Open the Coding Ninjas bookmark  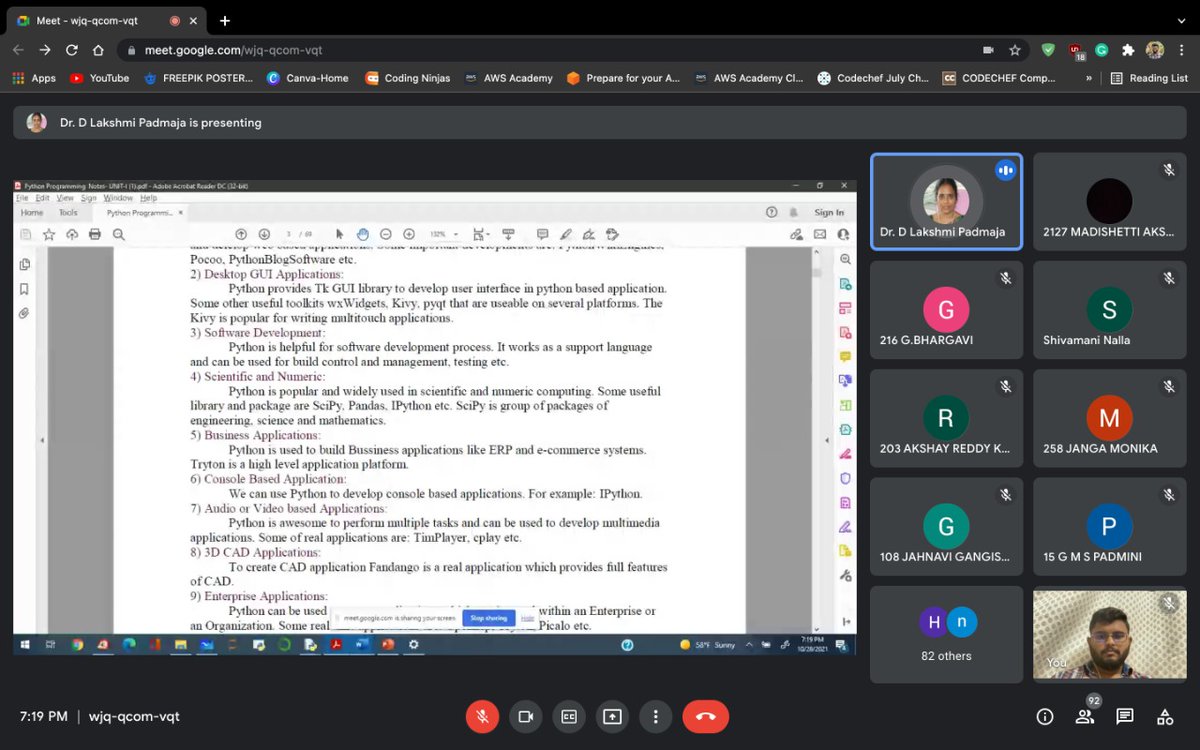point(408,78)
